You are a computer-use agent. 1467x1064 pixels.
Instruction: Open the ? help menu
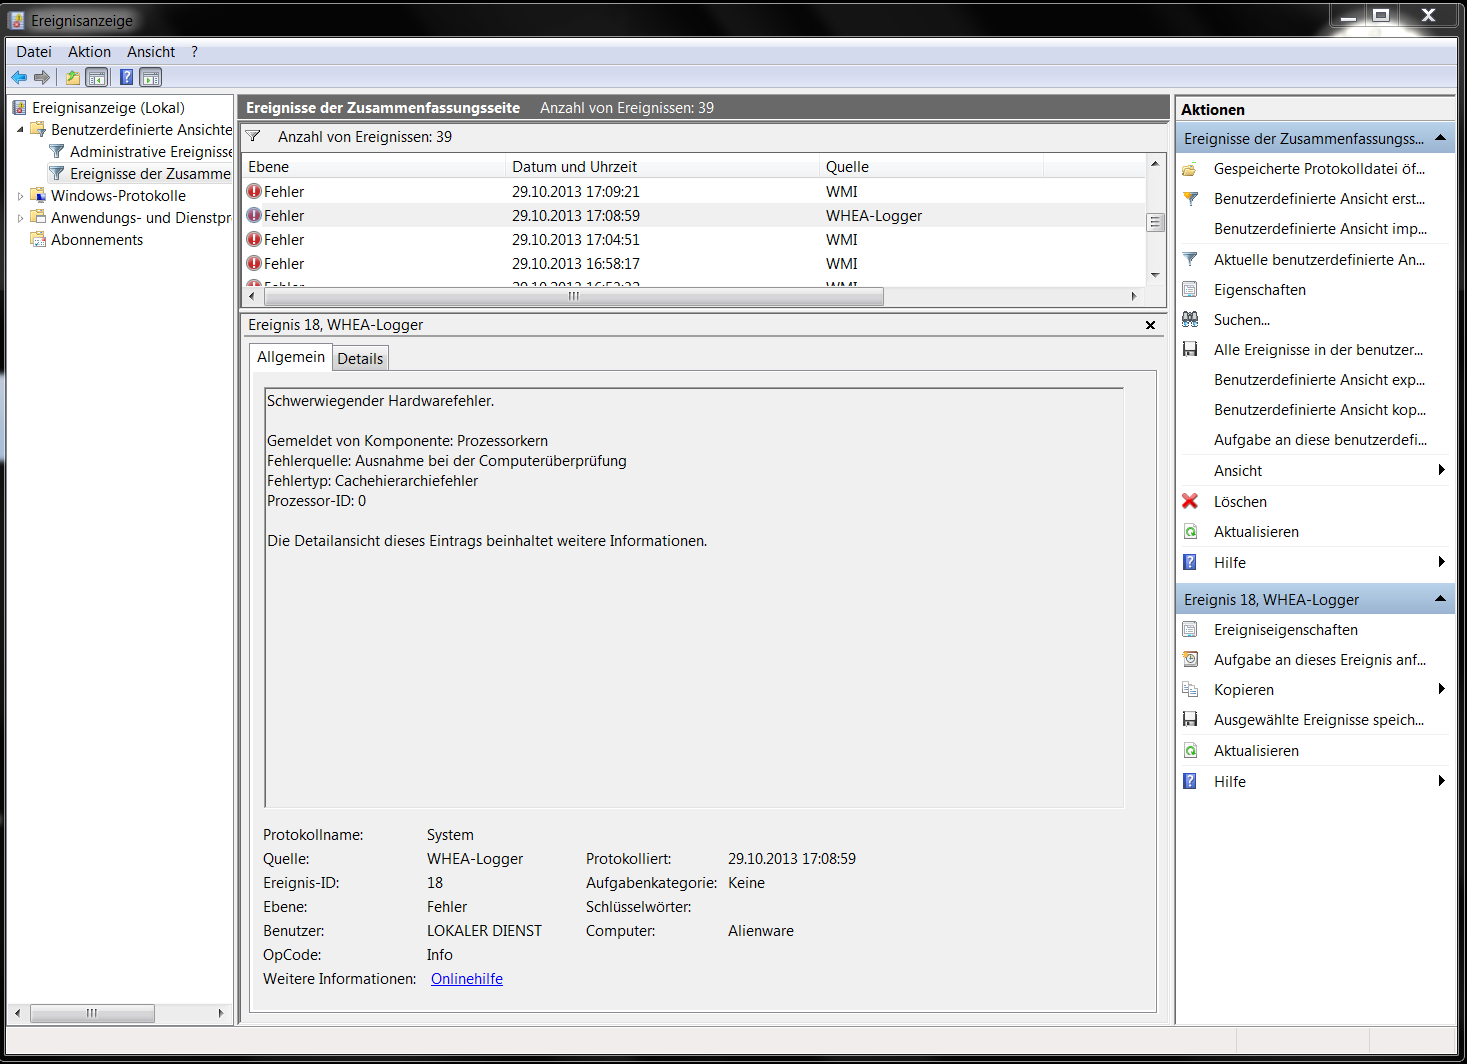point(195,52)
